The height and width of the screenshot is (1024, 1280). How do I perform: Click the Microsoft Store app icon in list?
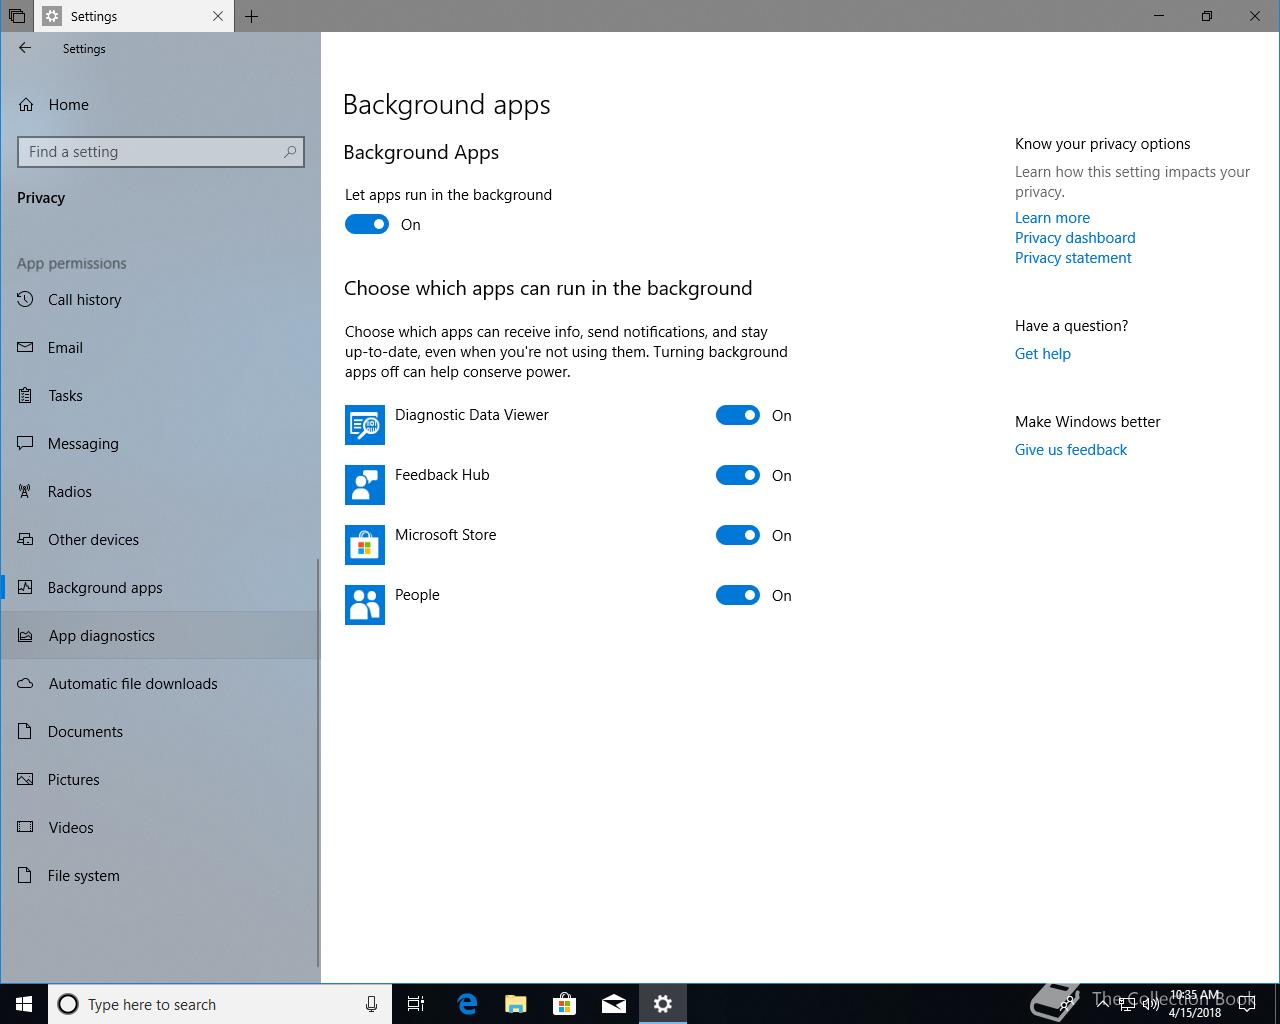[365, 545]
